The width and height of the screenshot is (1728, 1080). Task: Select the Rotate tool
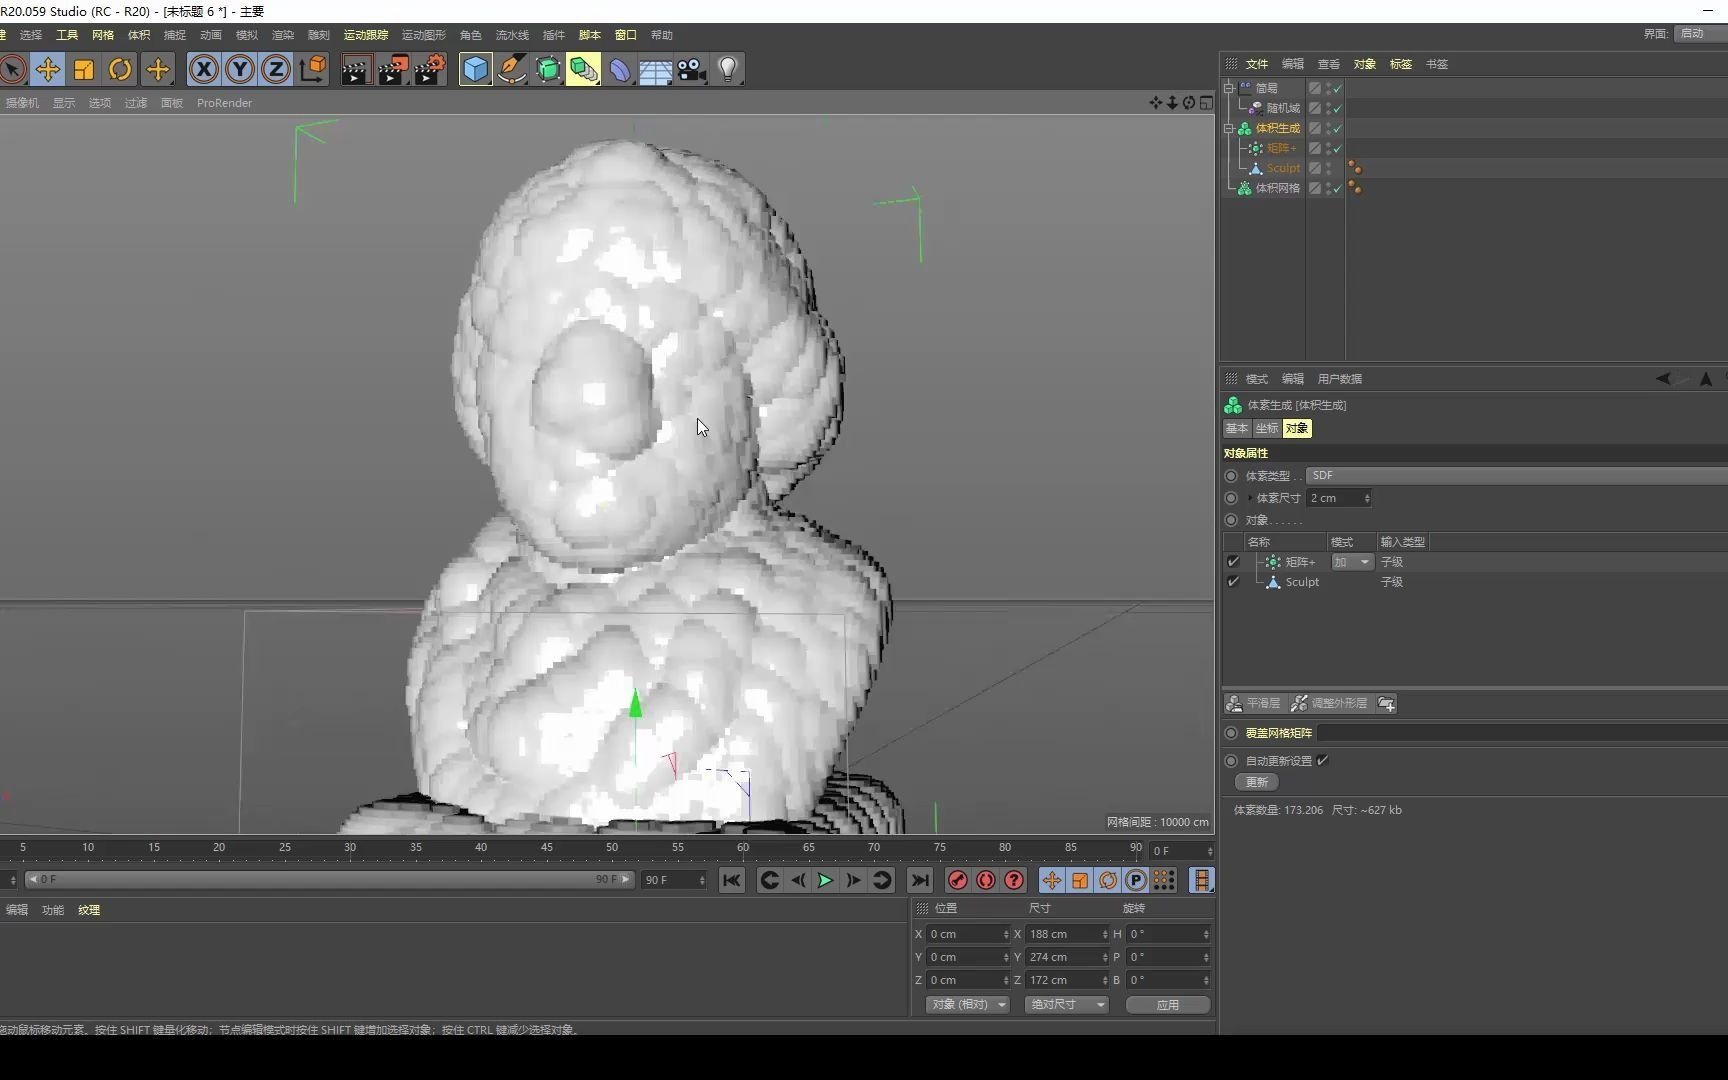coord(120,69)
